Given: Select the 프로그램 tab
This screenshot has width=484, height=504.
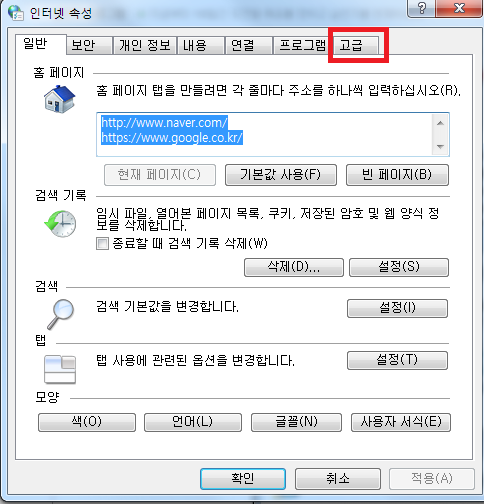Looking at the screenshot, I should (302, 45).
